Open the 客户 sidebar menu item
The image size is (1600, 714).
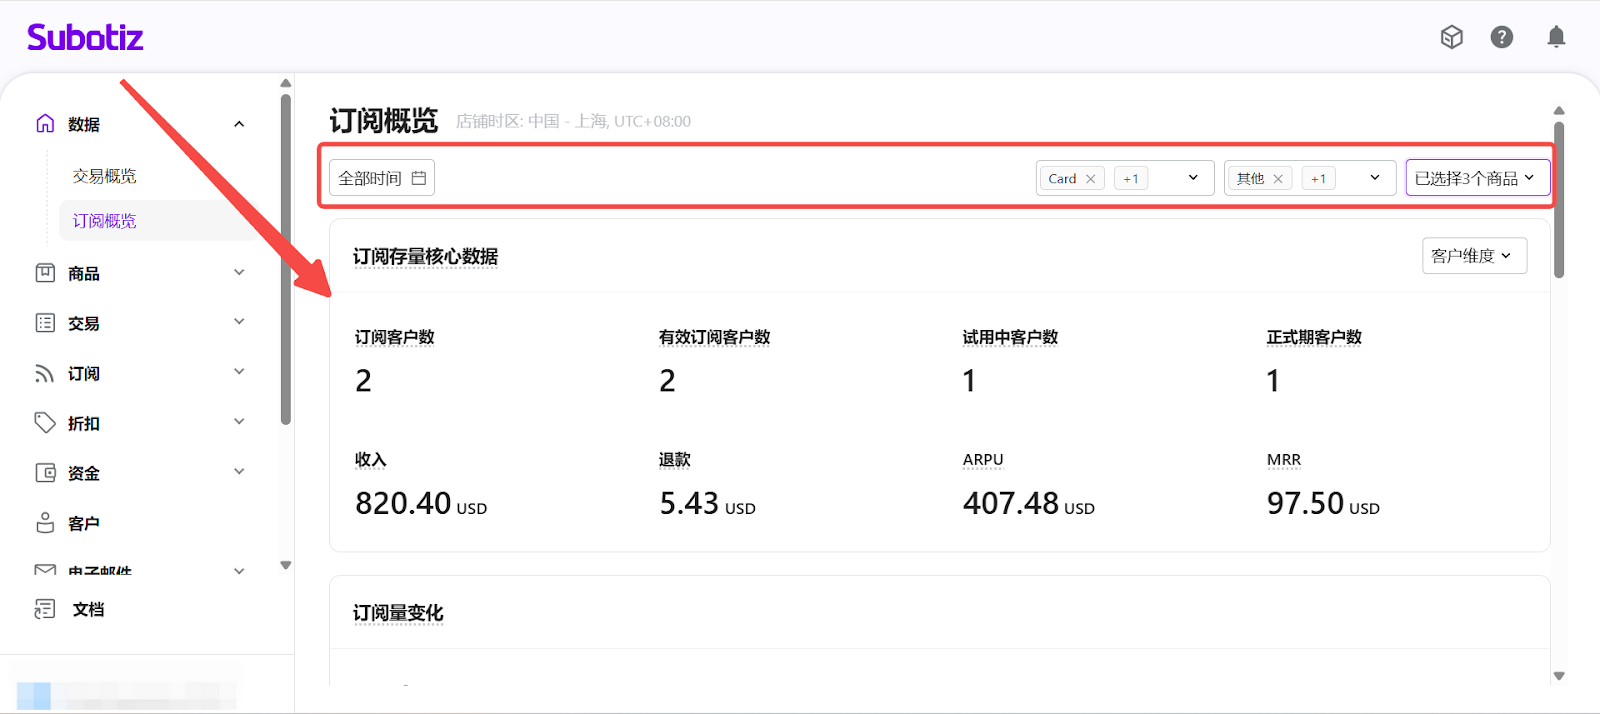(x=84, y=523)
